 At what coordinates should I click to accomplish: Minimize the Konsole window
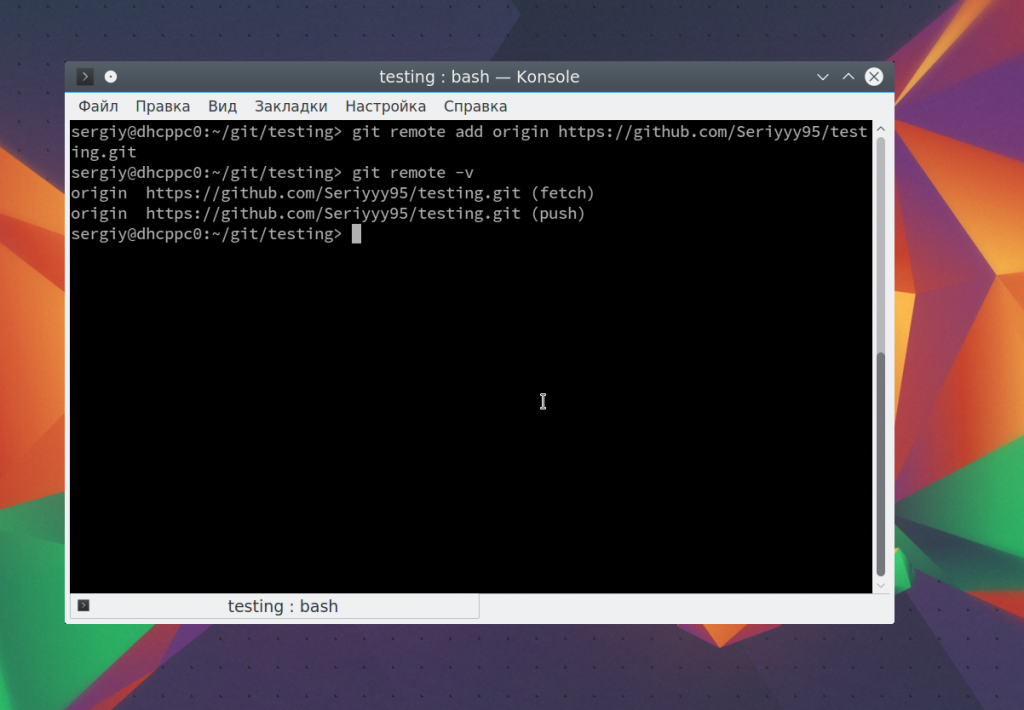(x=822, y=77)
